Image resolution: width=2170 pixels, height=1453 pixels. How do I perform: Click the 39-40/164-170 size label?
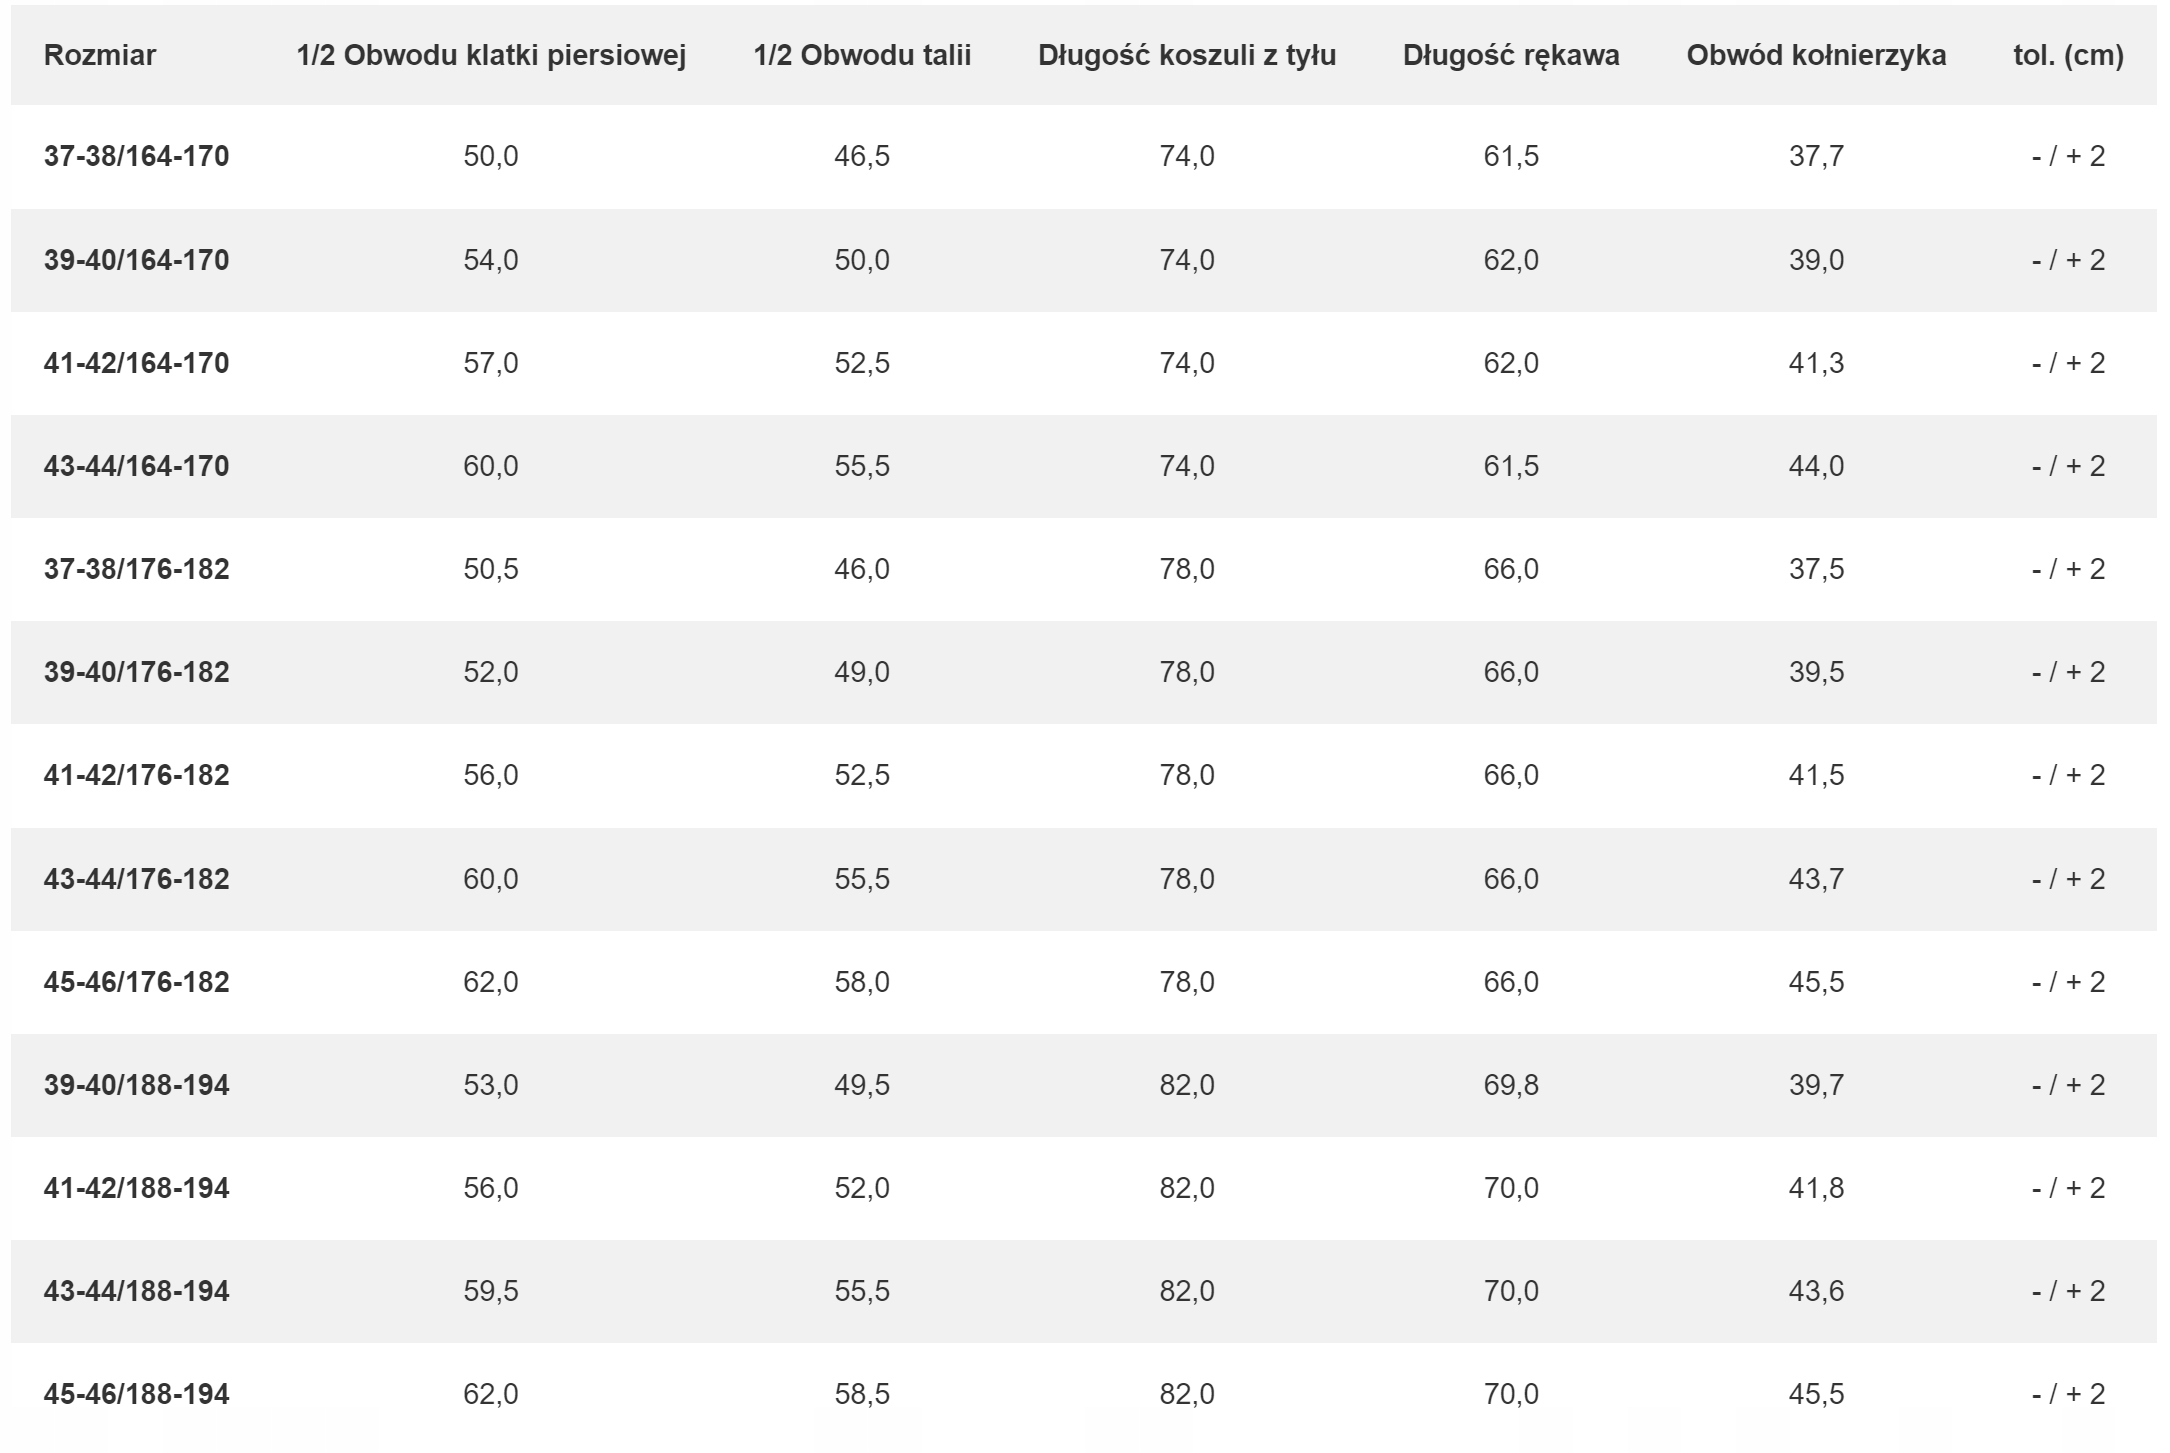pyautogui.click(x=137, y=260)
